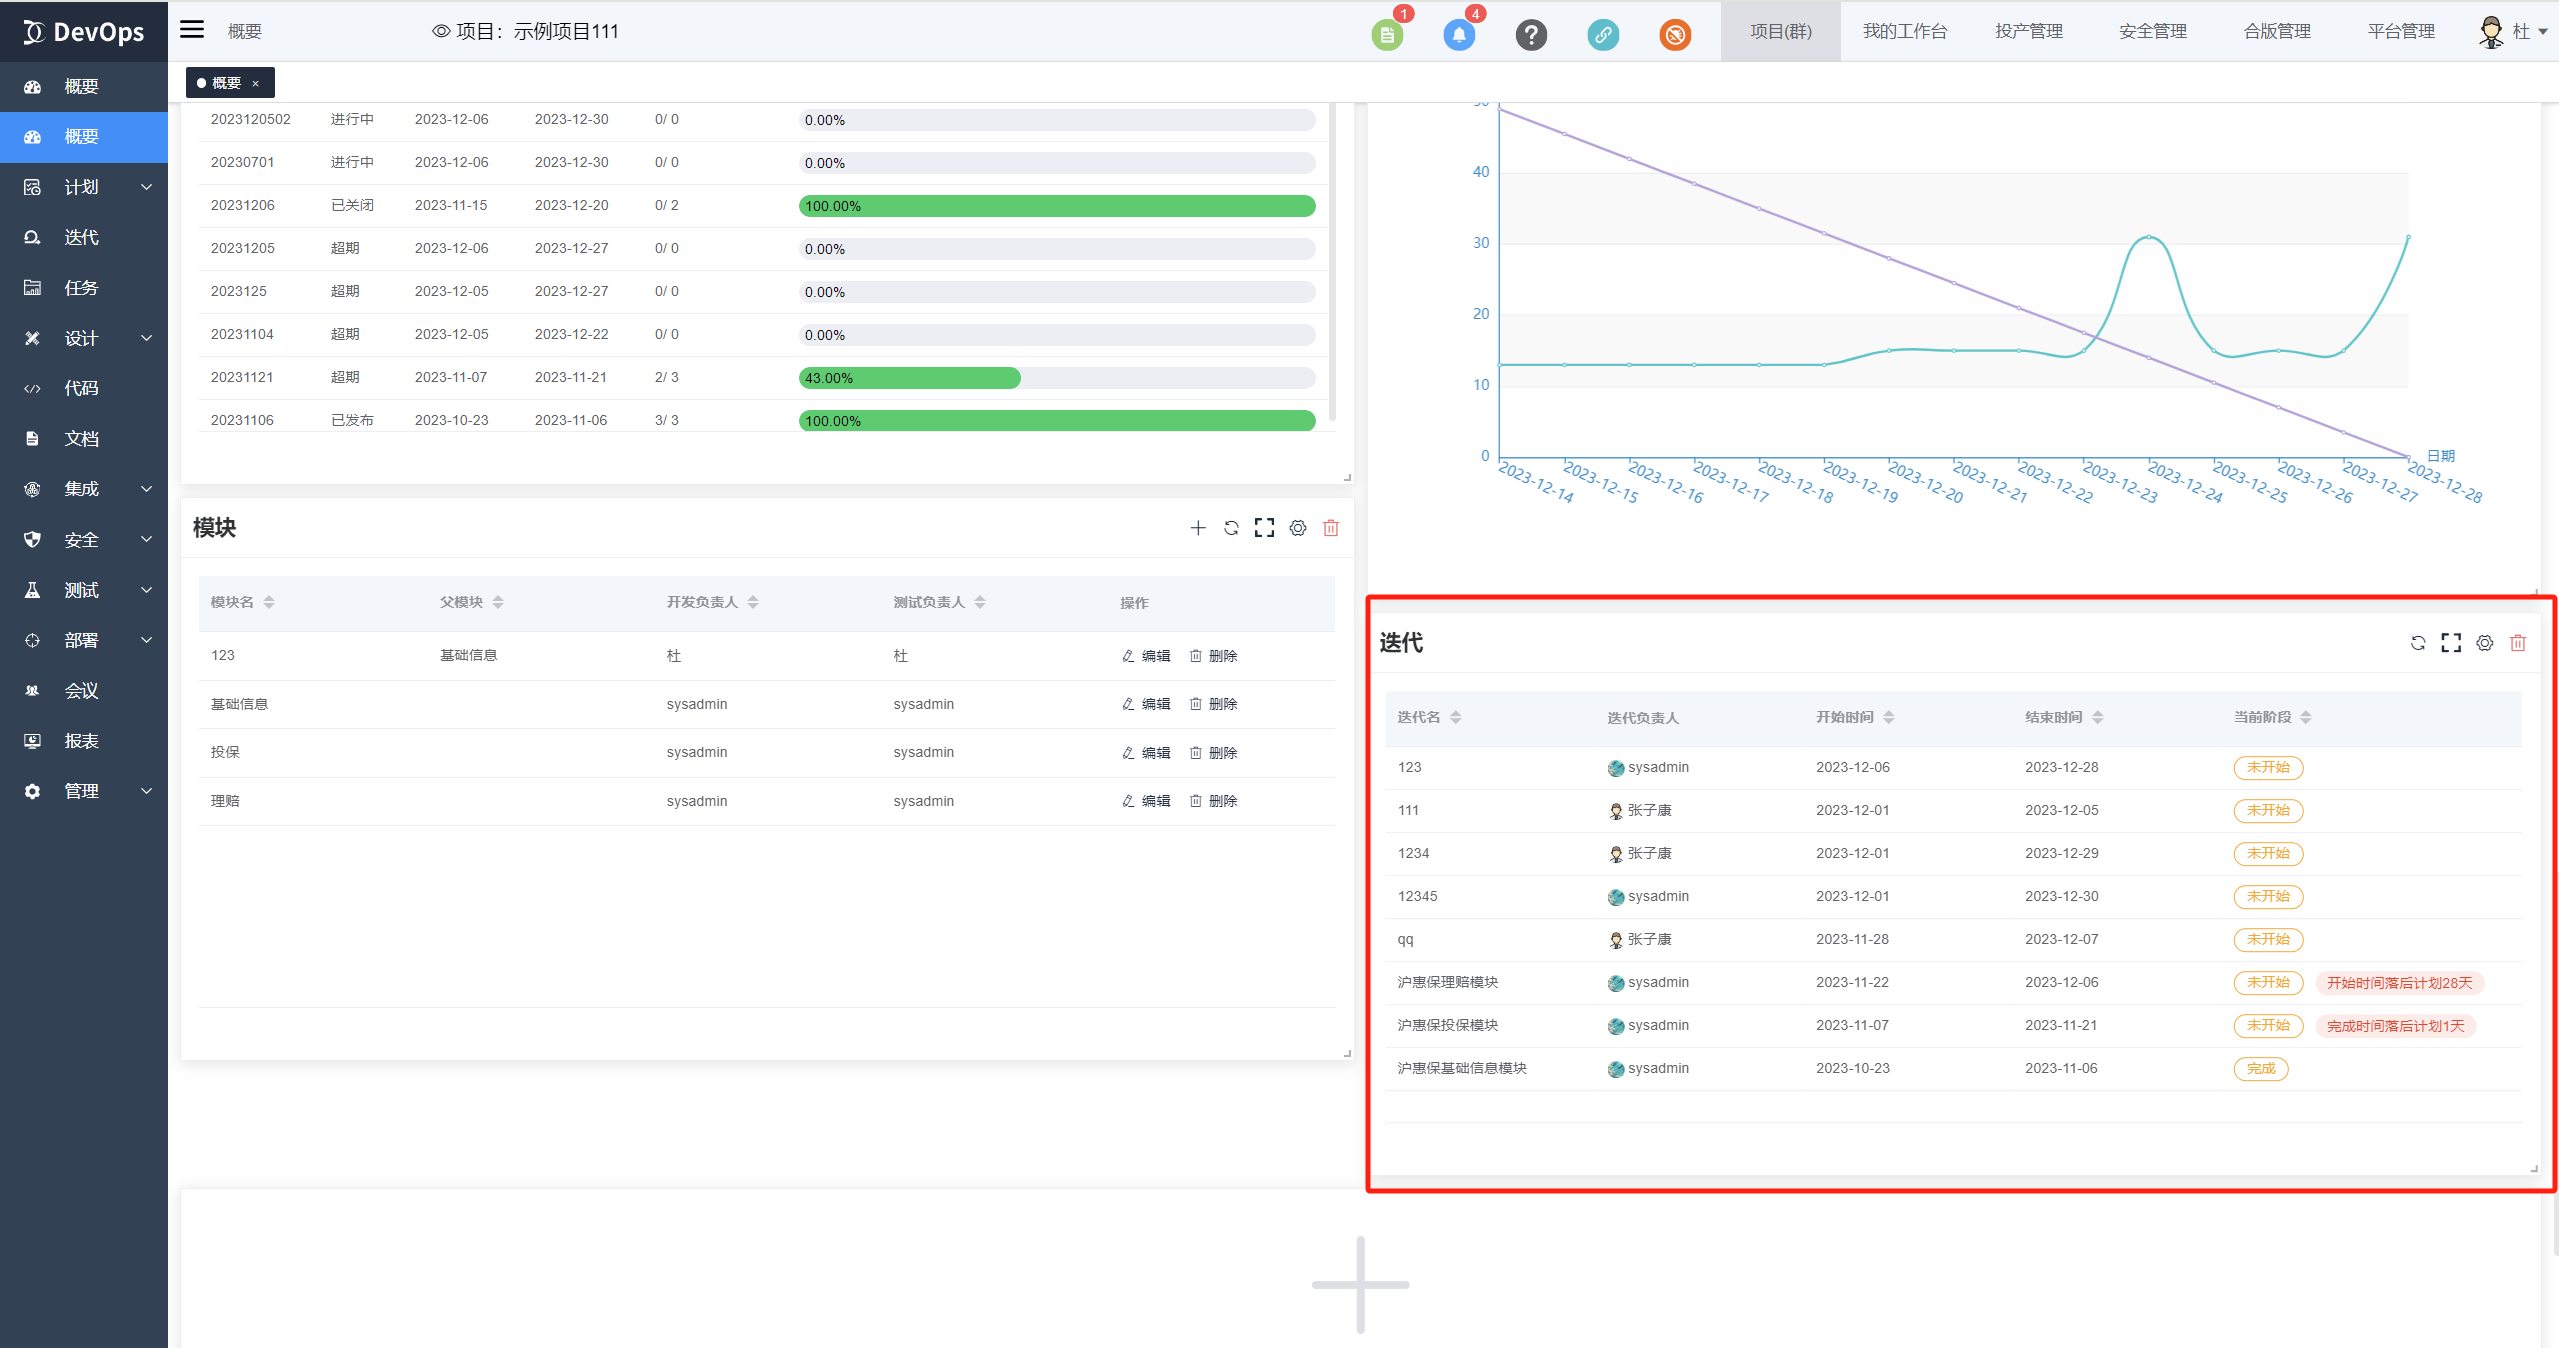Open the blue bell notifications icon
Viewport: 2559px width, 1348px height.
[1458, 35]
